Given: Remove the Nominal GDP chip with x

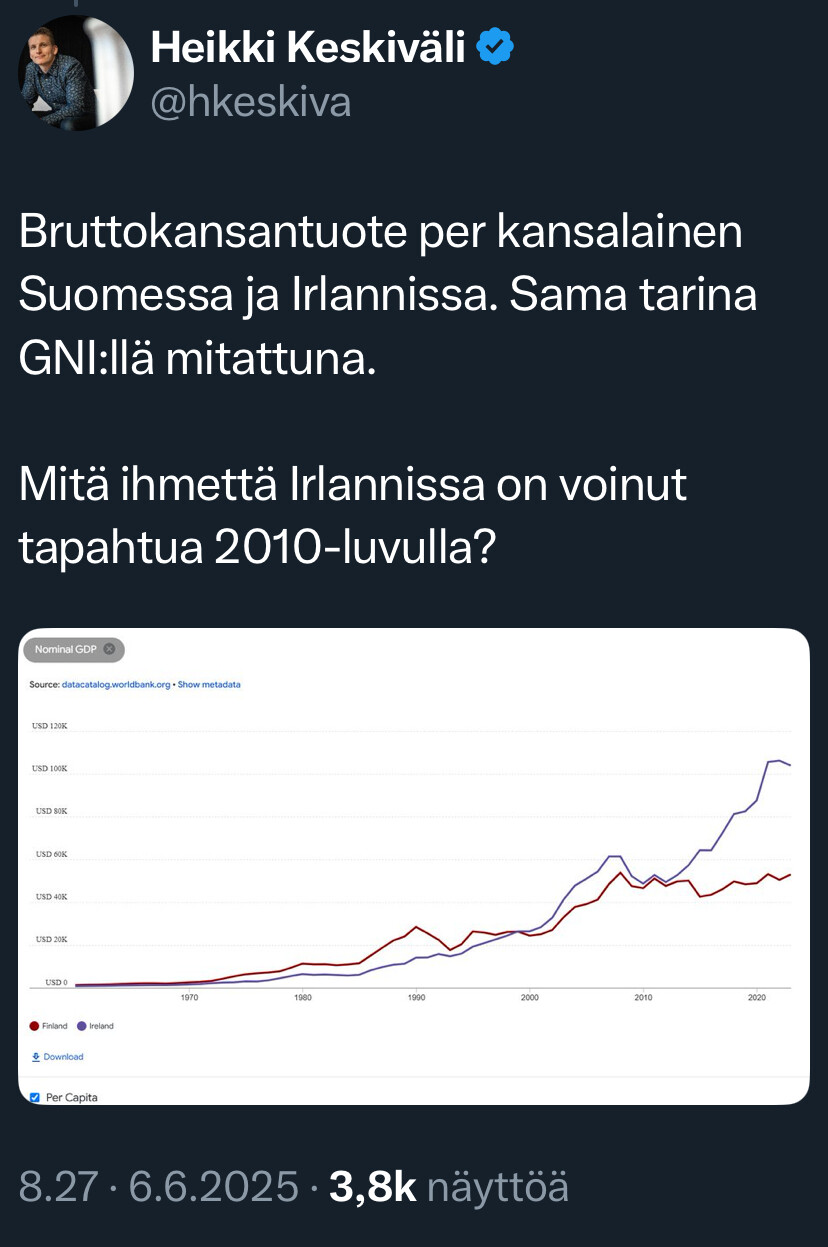Looking at the screenshot, I should click(x=109, y=649).
